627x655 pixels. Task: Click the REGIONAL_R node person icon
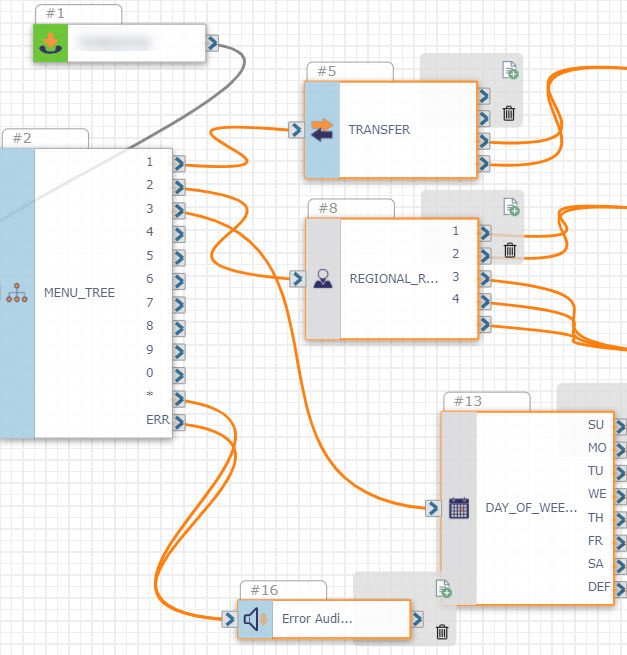[x=322, y=279]
